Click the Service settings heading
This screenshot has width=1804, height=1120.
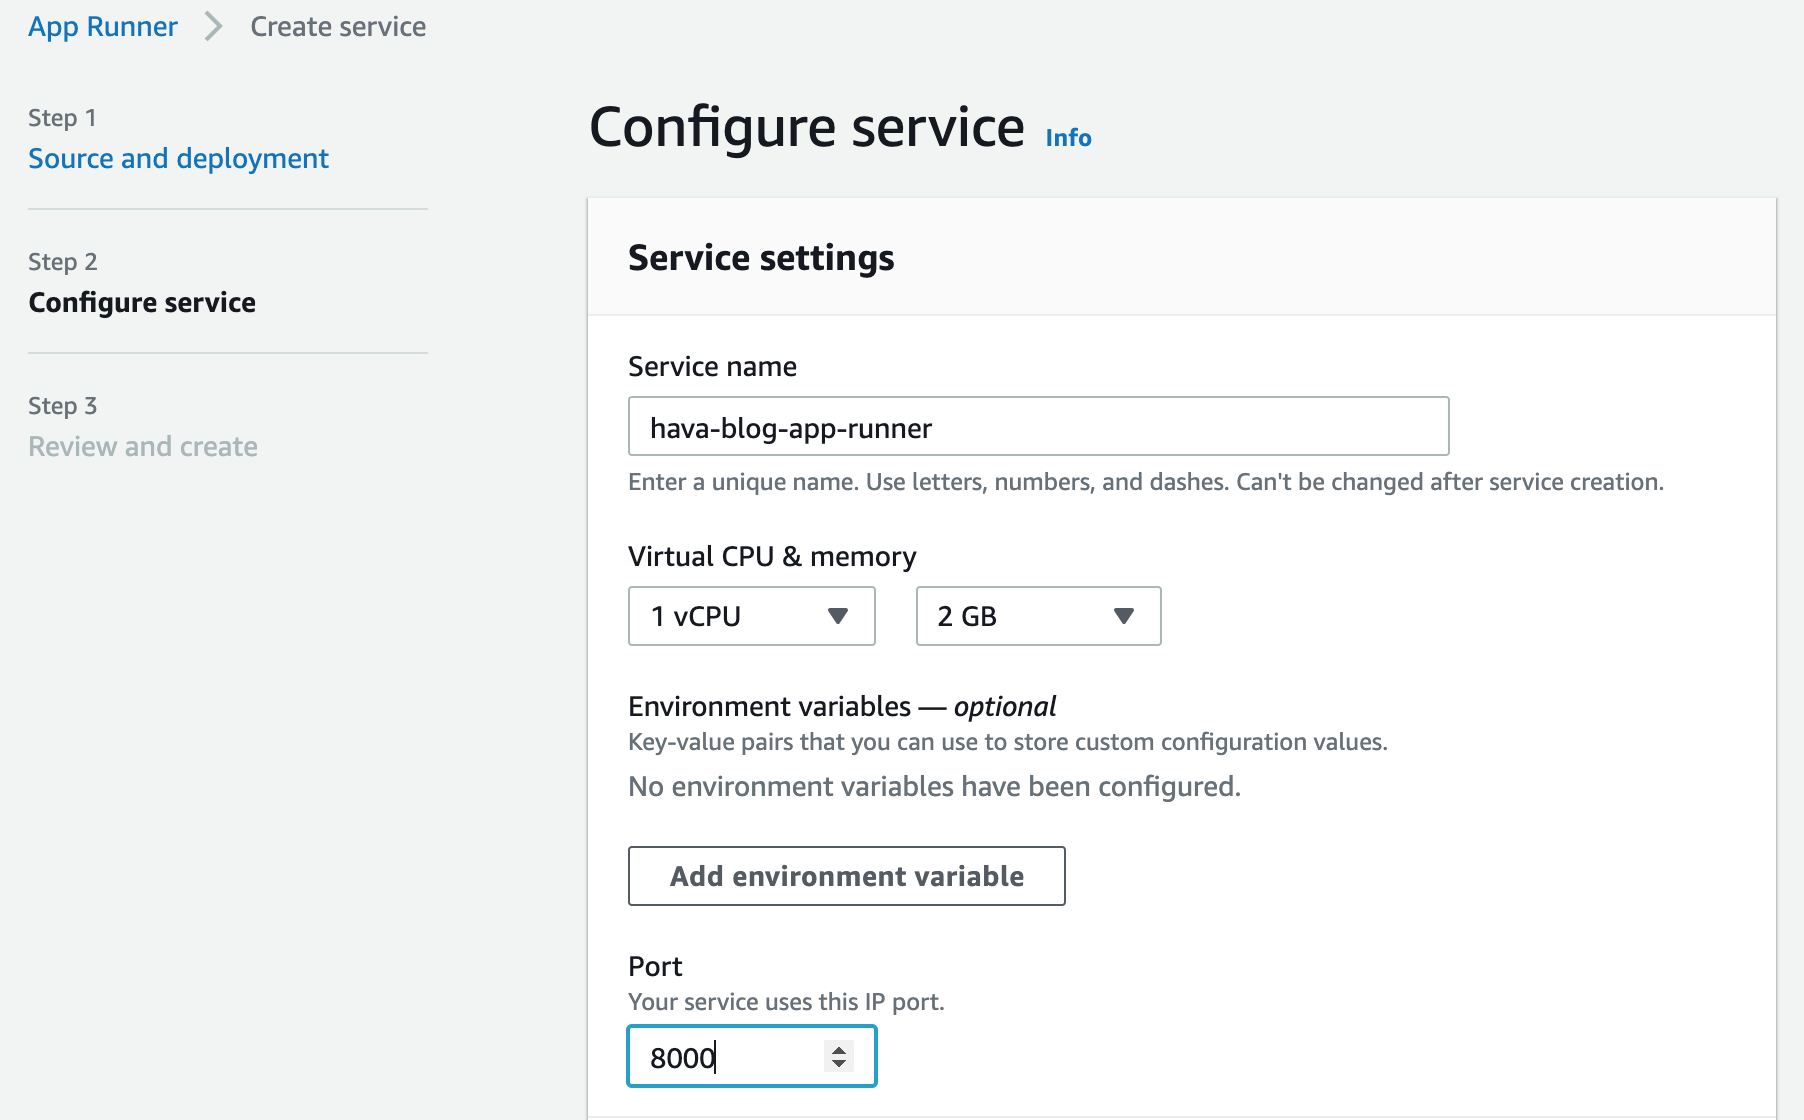761,258
